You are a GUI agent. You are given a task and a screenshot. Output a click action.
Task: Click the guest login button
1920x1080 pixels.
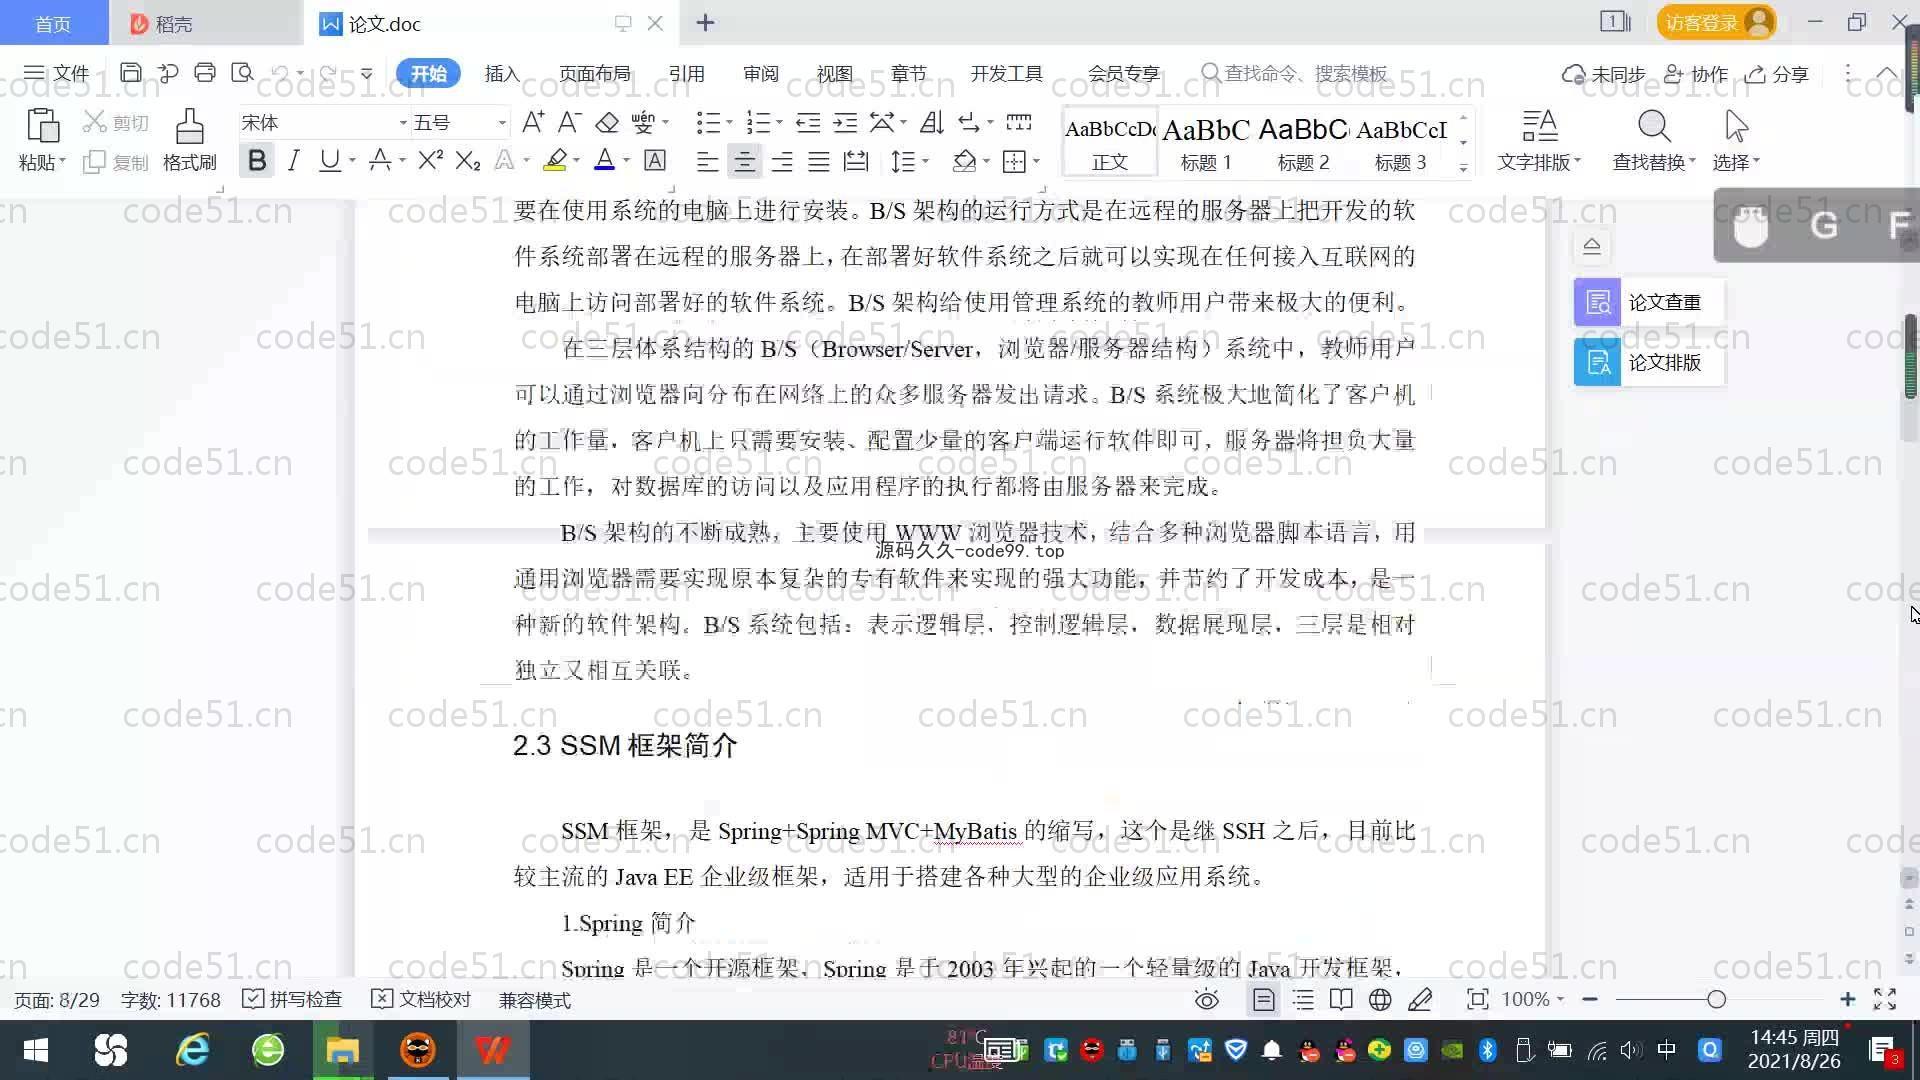pyautogui.click(x=1716, y=22)
